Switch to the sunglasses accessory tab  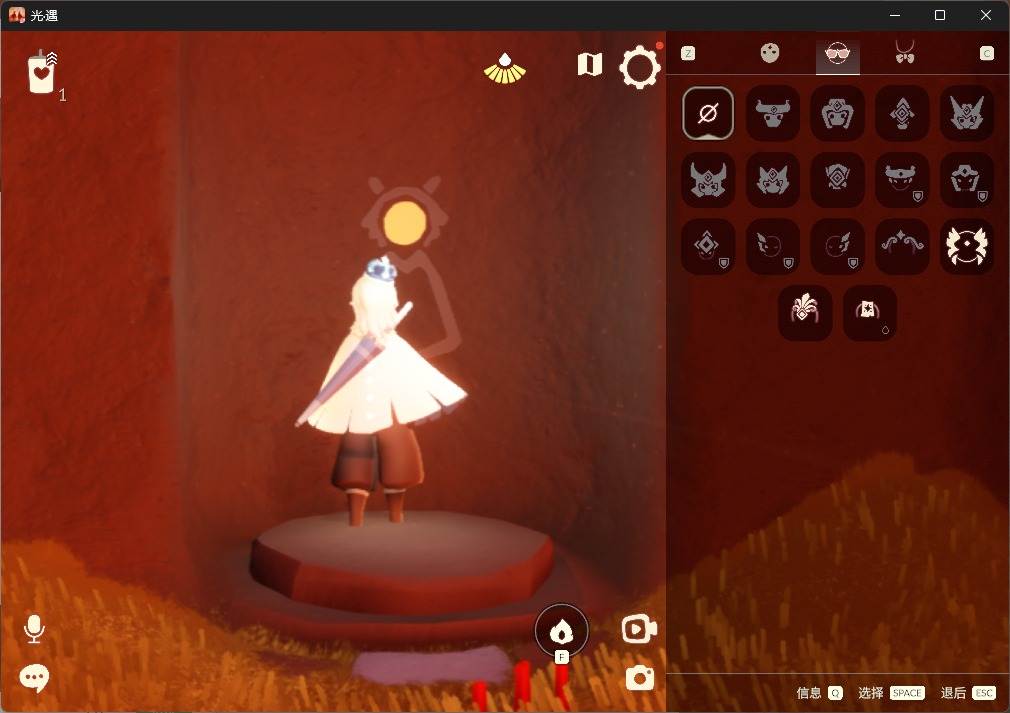point(837,54)
